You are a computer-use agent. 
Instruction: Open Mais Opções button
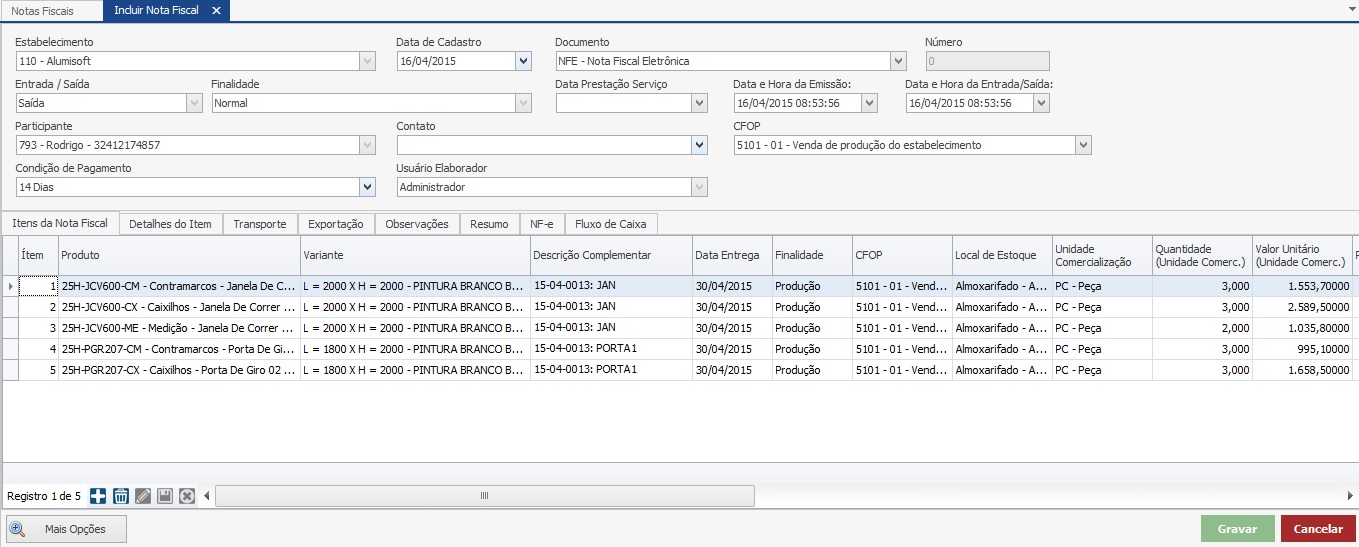[67, 529]
